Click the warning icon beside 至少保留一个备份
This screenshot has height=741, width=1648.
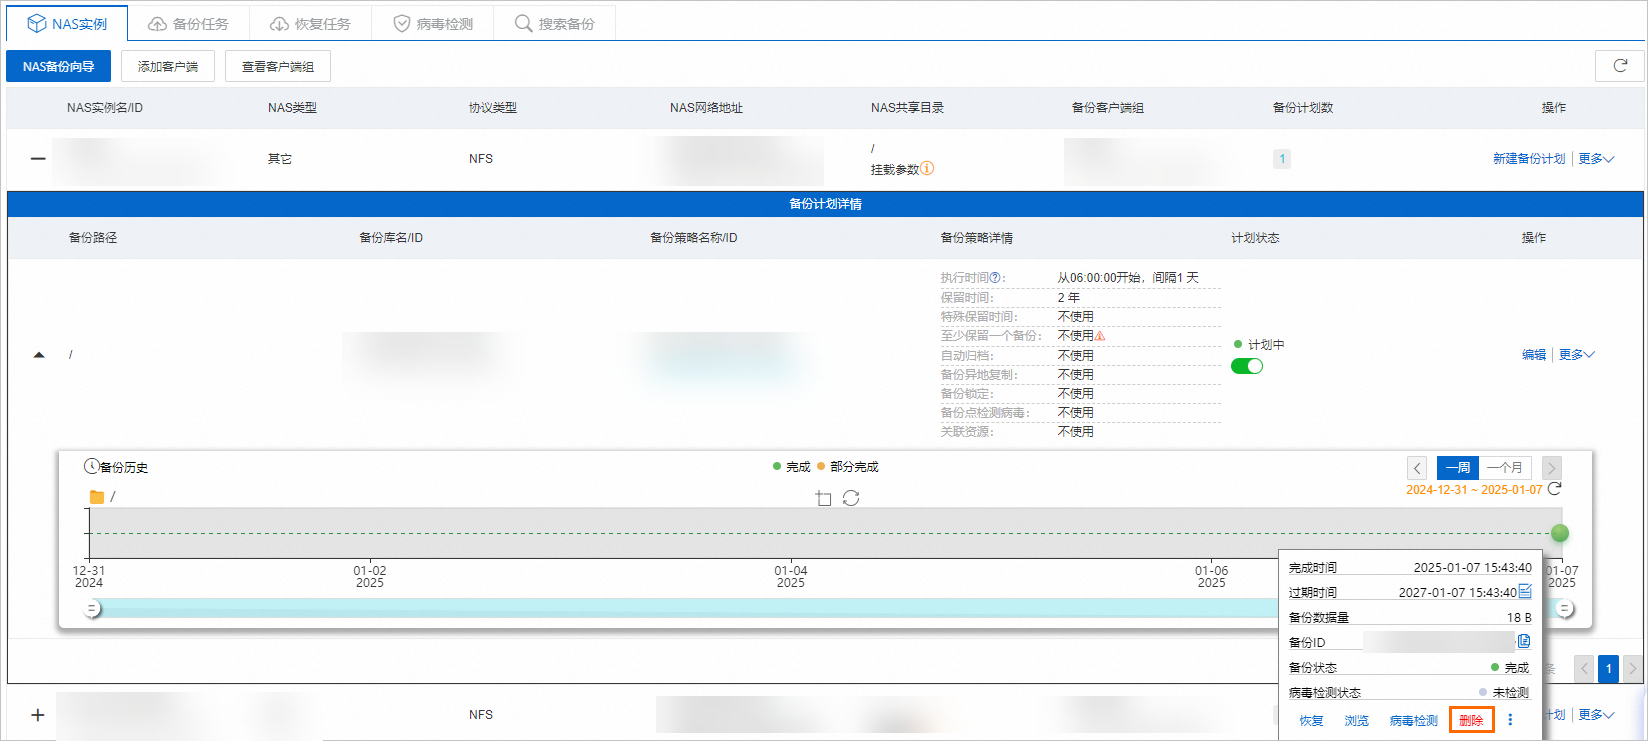(1100, 335)
